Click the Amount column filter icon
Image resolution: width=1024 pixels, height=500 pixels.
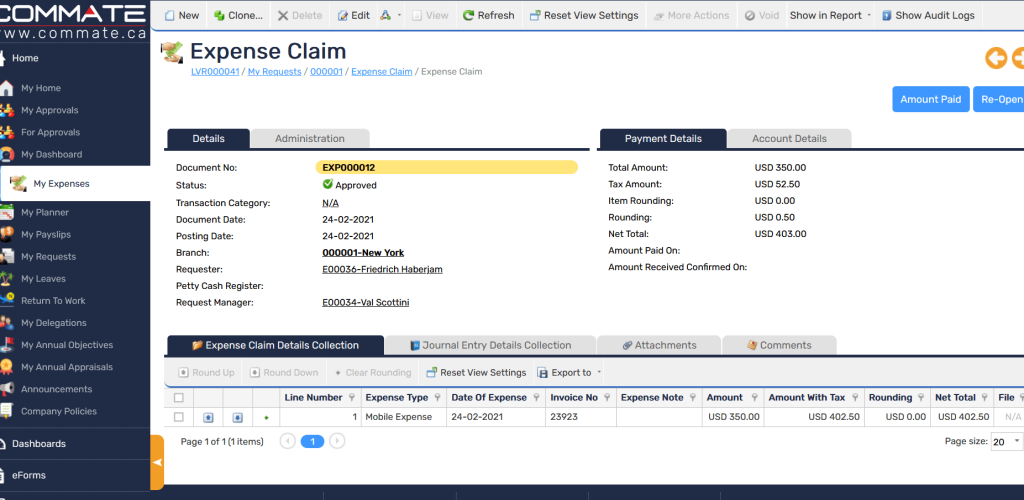753,398
